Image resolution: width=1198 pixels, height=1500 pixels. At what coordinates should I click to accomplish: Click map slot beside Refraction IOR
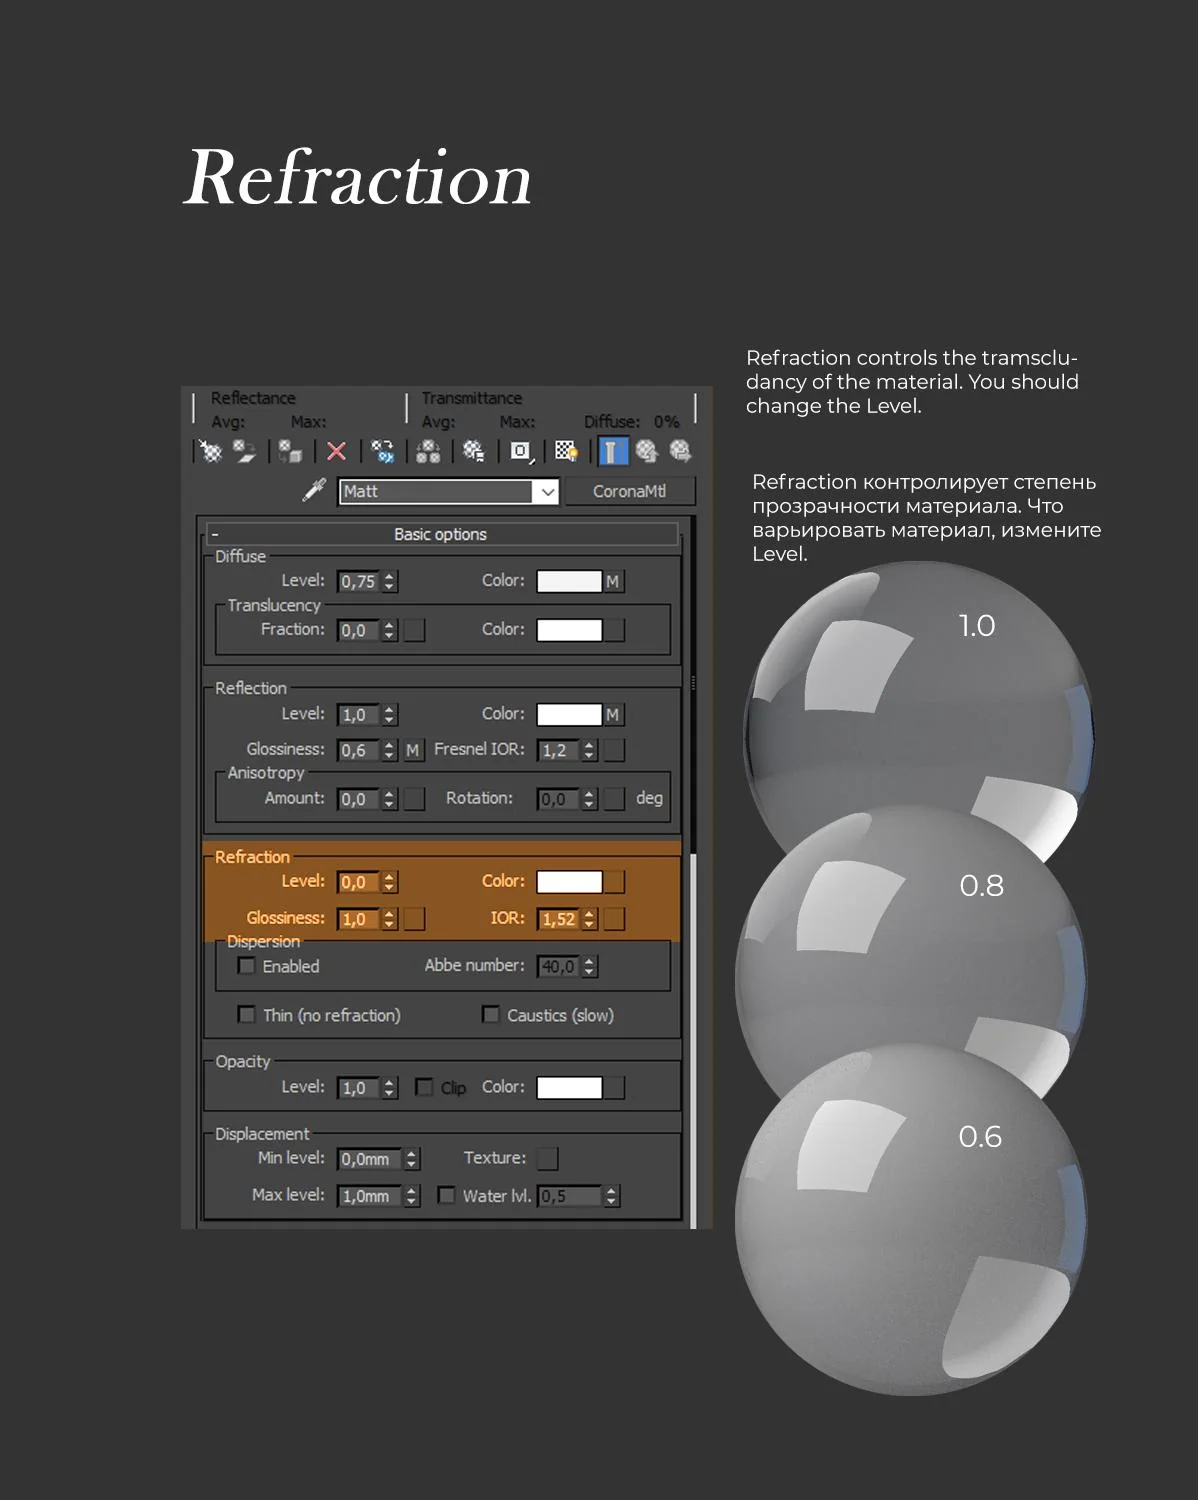(614, 919)
